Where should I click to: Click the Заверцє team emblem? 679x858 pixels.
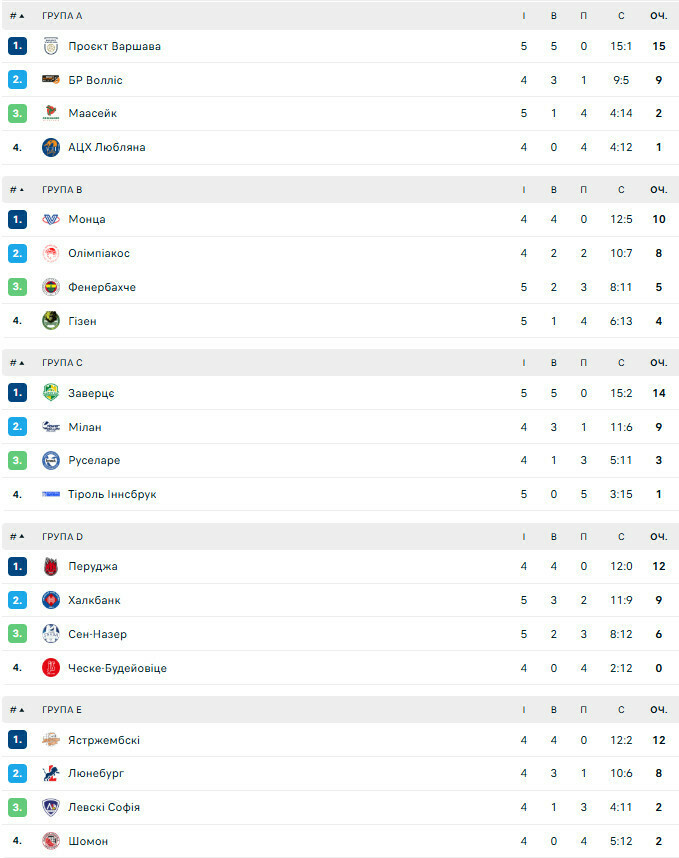pyautogui.click(x=51, y=393)
